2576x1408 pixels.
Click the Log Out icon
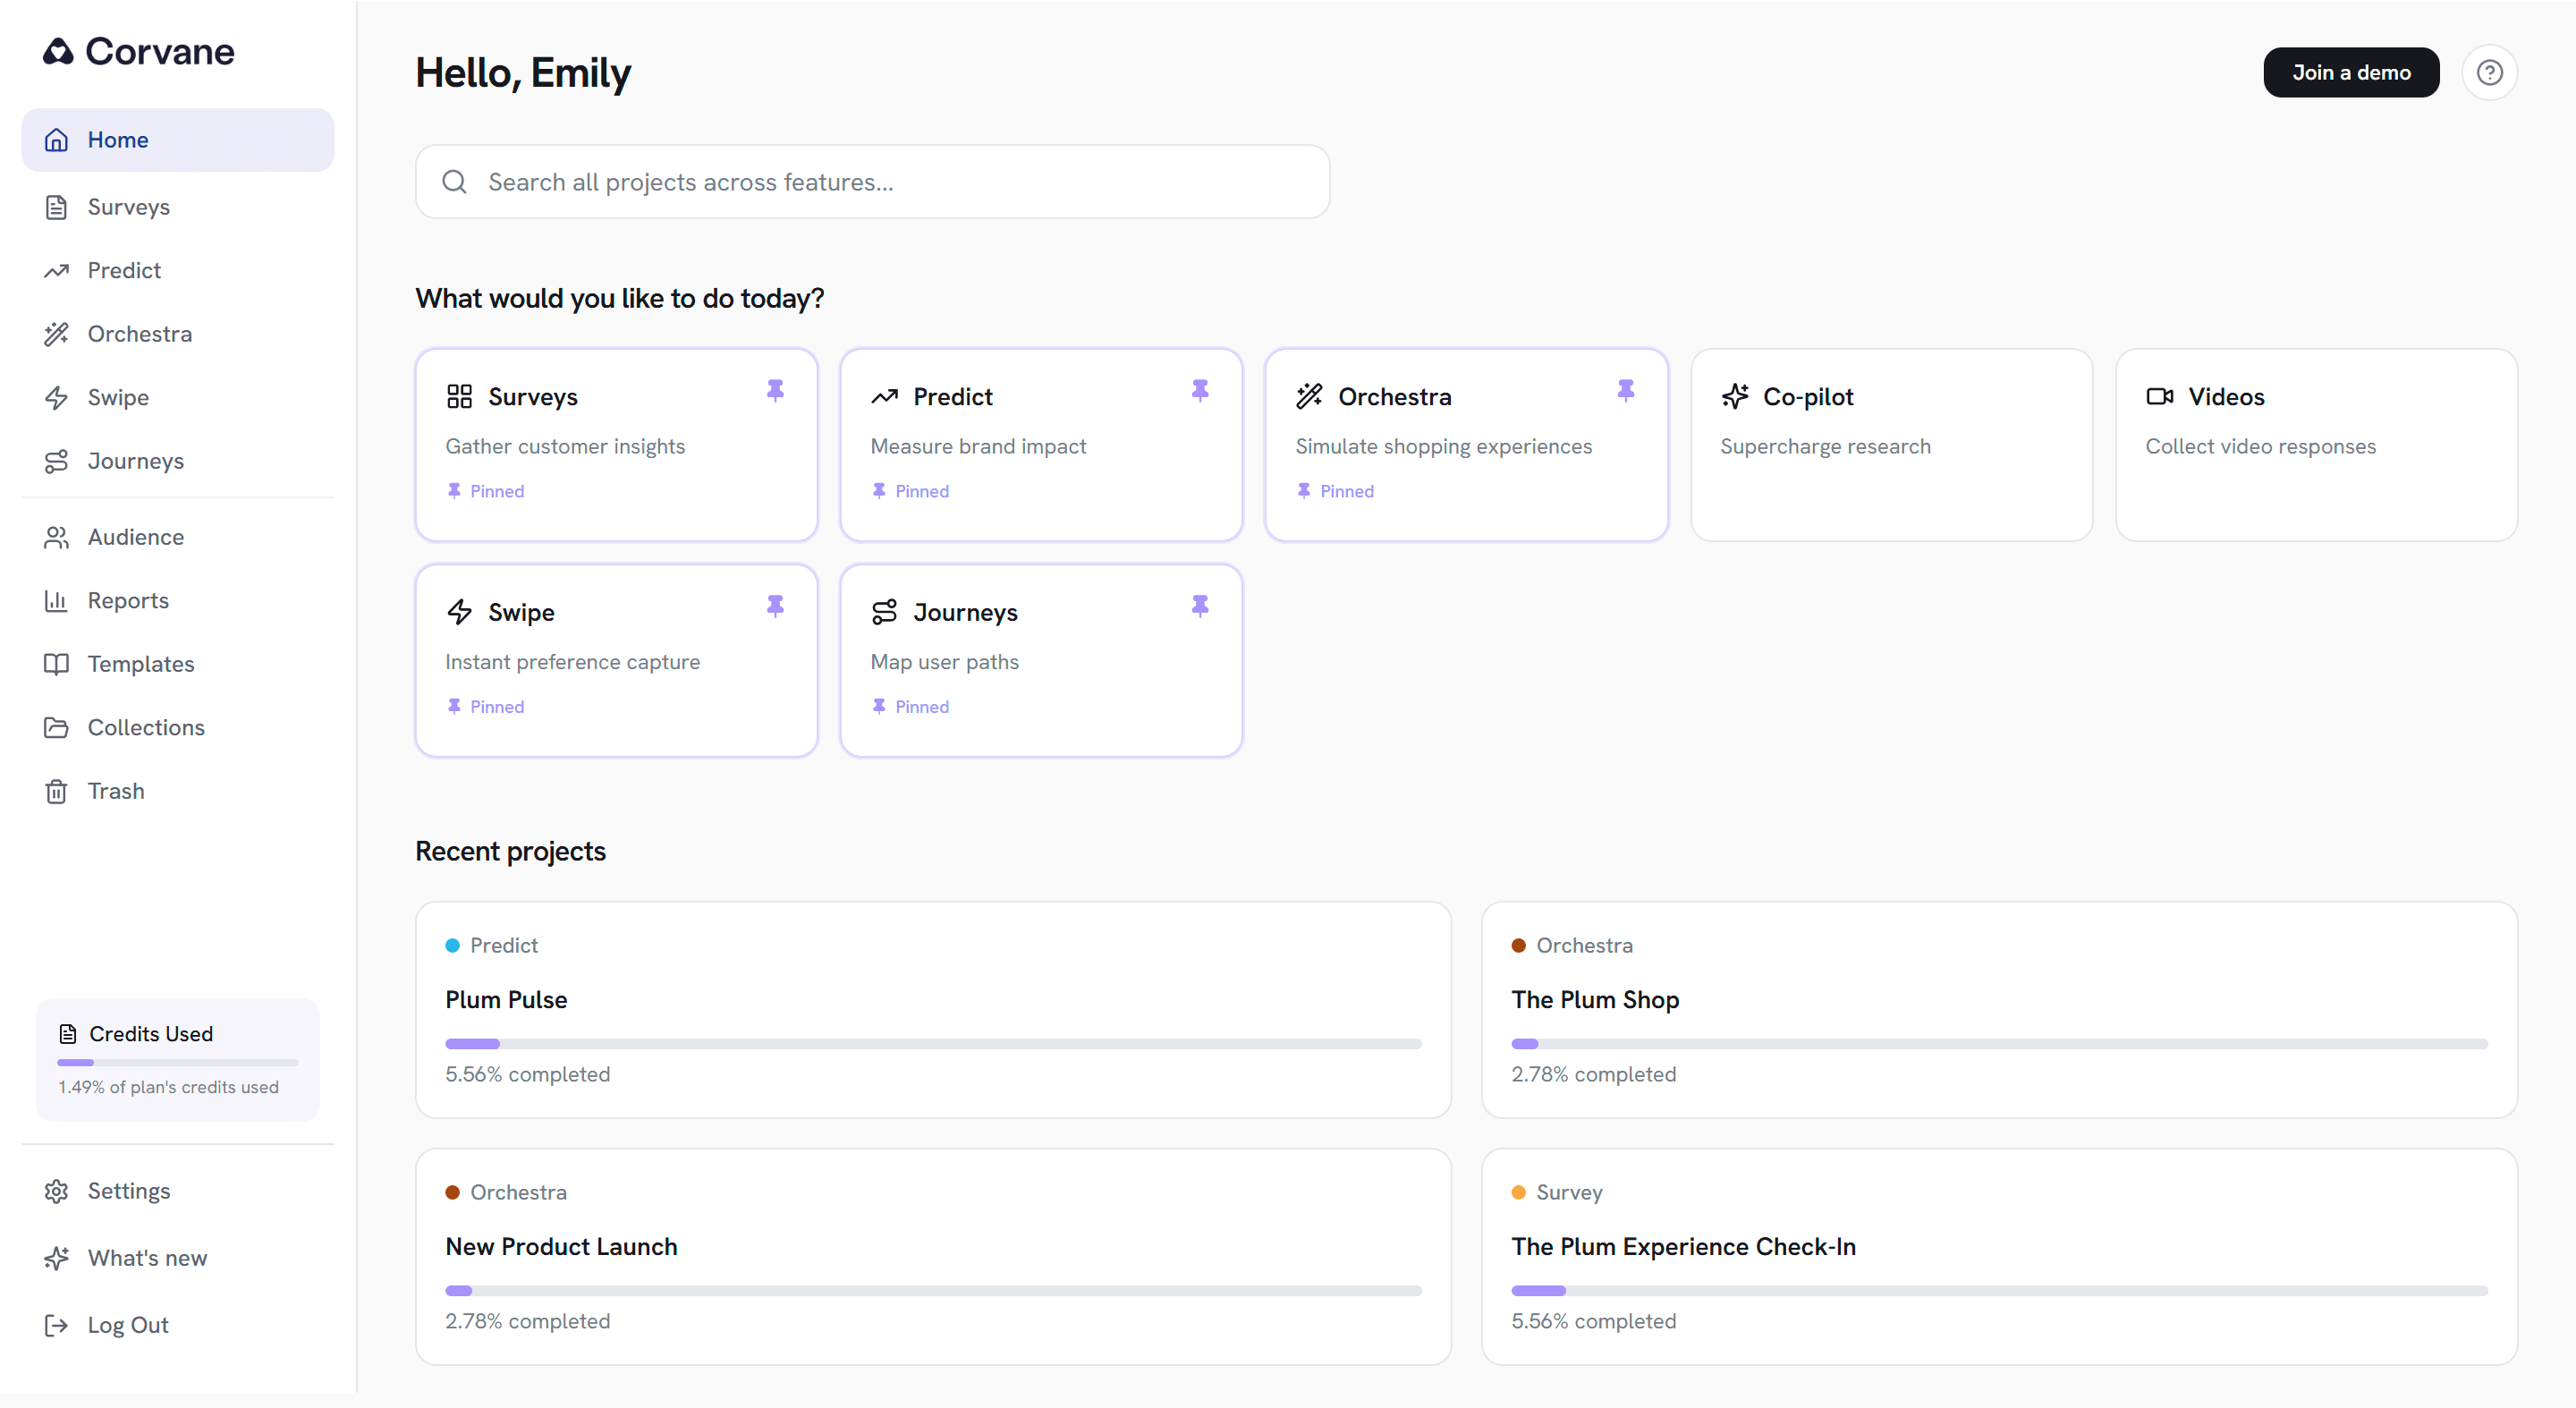pos(57,1325)
